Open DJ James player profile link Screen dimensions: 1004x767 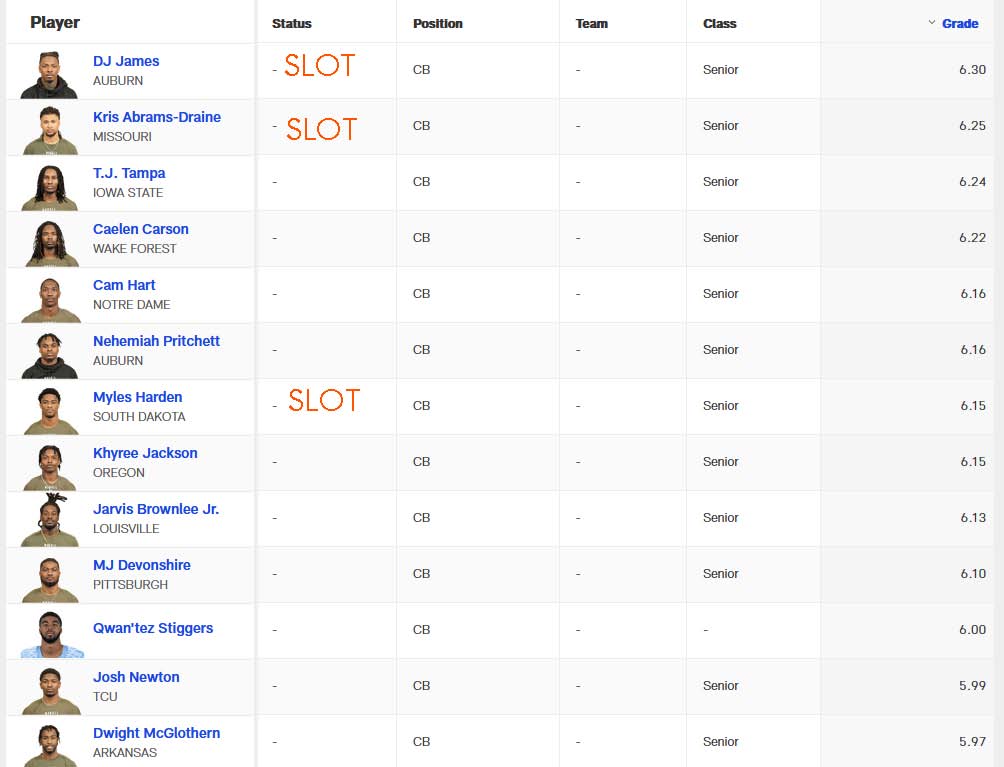(x=126, y=61)
